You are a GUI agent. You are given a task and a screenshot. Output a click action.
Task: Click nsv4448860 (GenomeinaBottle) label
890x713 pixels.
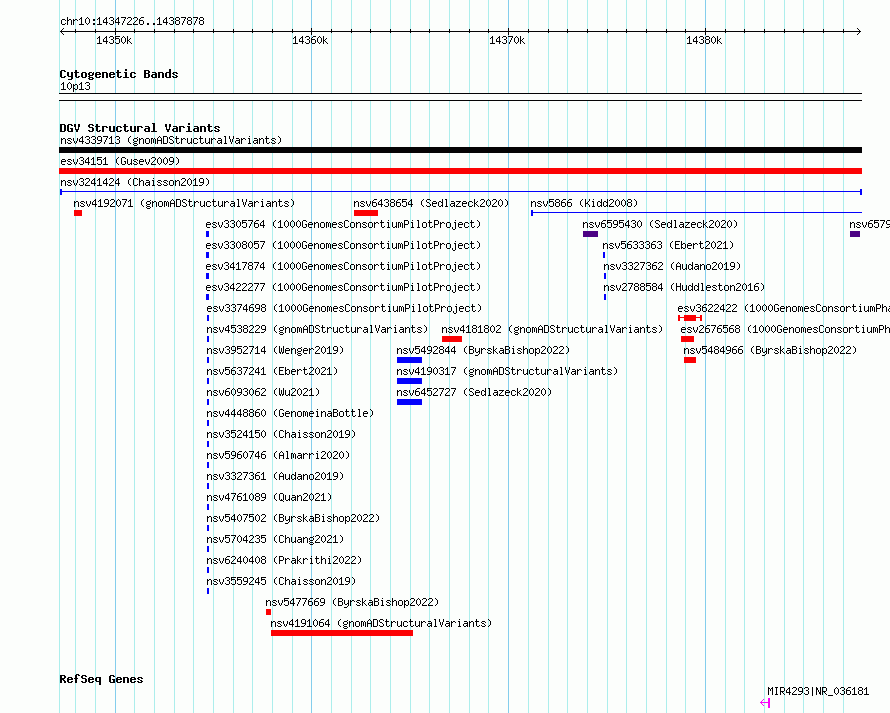[290, 413]
